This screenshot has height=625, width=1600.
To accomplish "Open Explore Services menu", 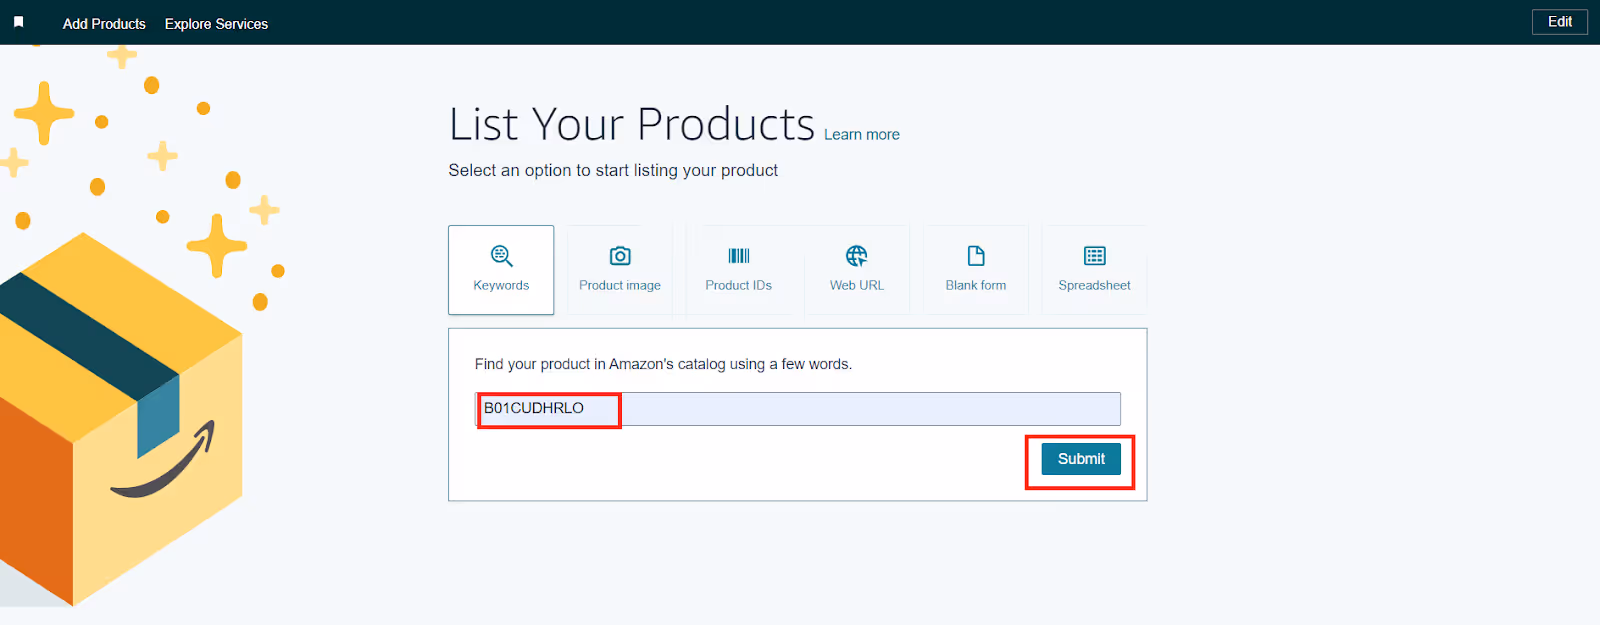I will click(x=216, y=24).
